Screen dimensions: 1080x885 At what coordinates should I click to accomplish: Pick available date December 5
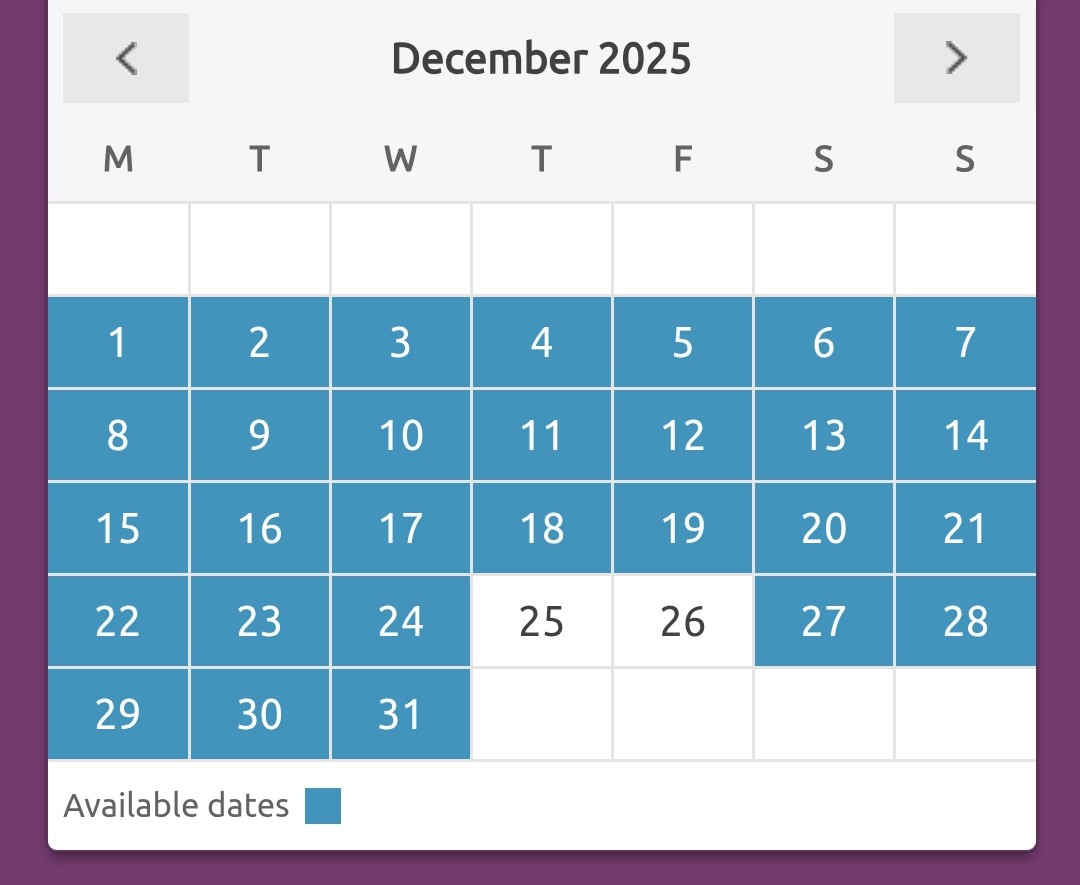point(683,342)
